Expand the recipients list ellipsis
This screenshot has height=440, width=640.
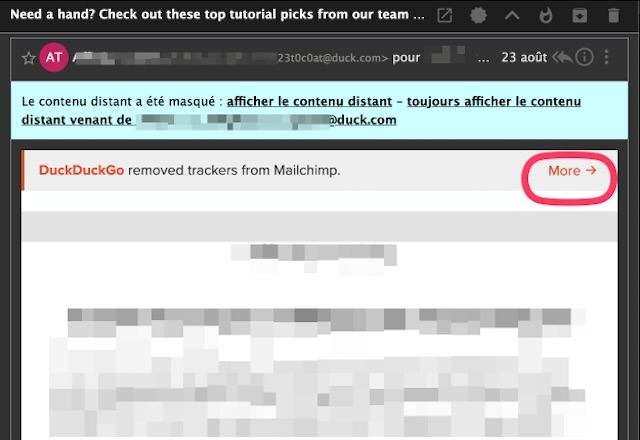tap(484, 58)
